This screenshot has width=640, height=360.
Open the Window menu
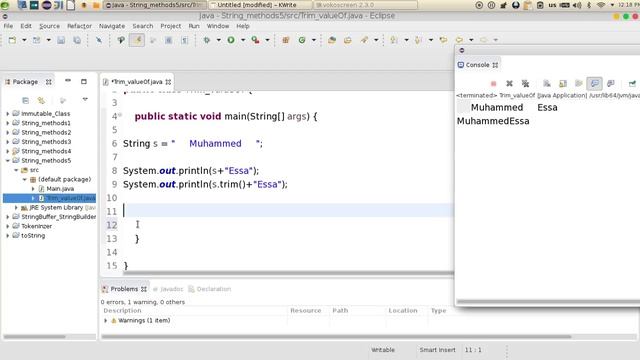218,26
